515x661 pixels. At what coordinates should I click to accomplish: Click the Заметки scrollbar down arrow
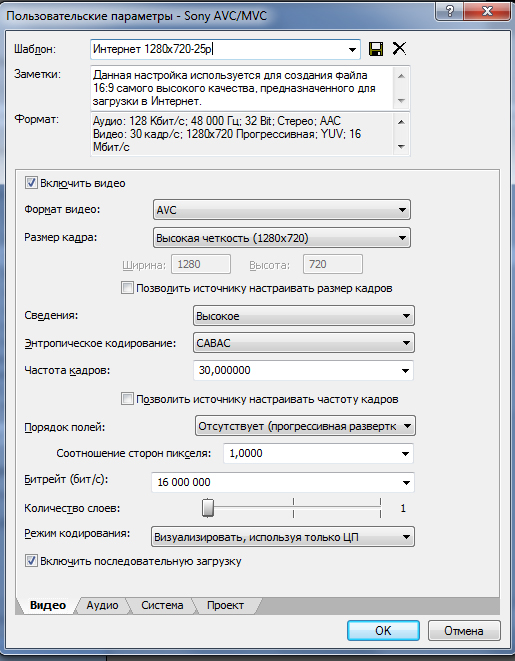401,101
